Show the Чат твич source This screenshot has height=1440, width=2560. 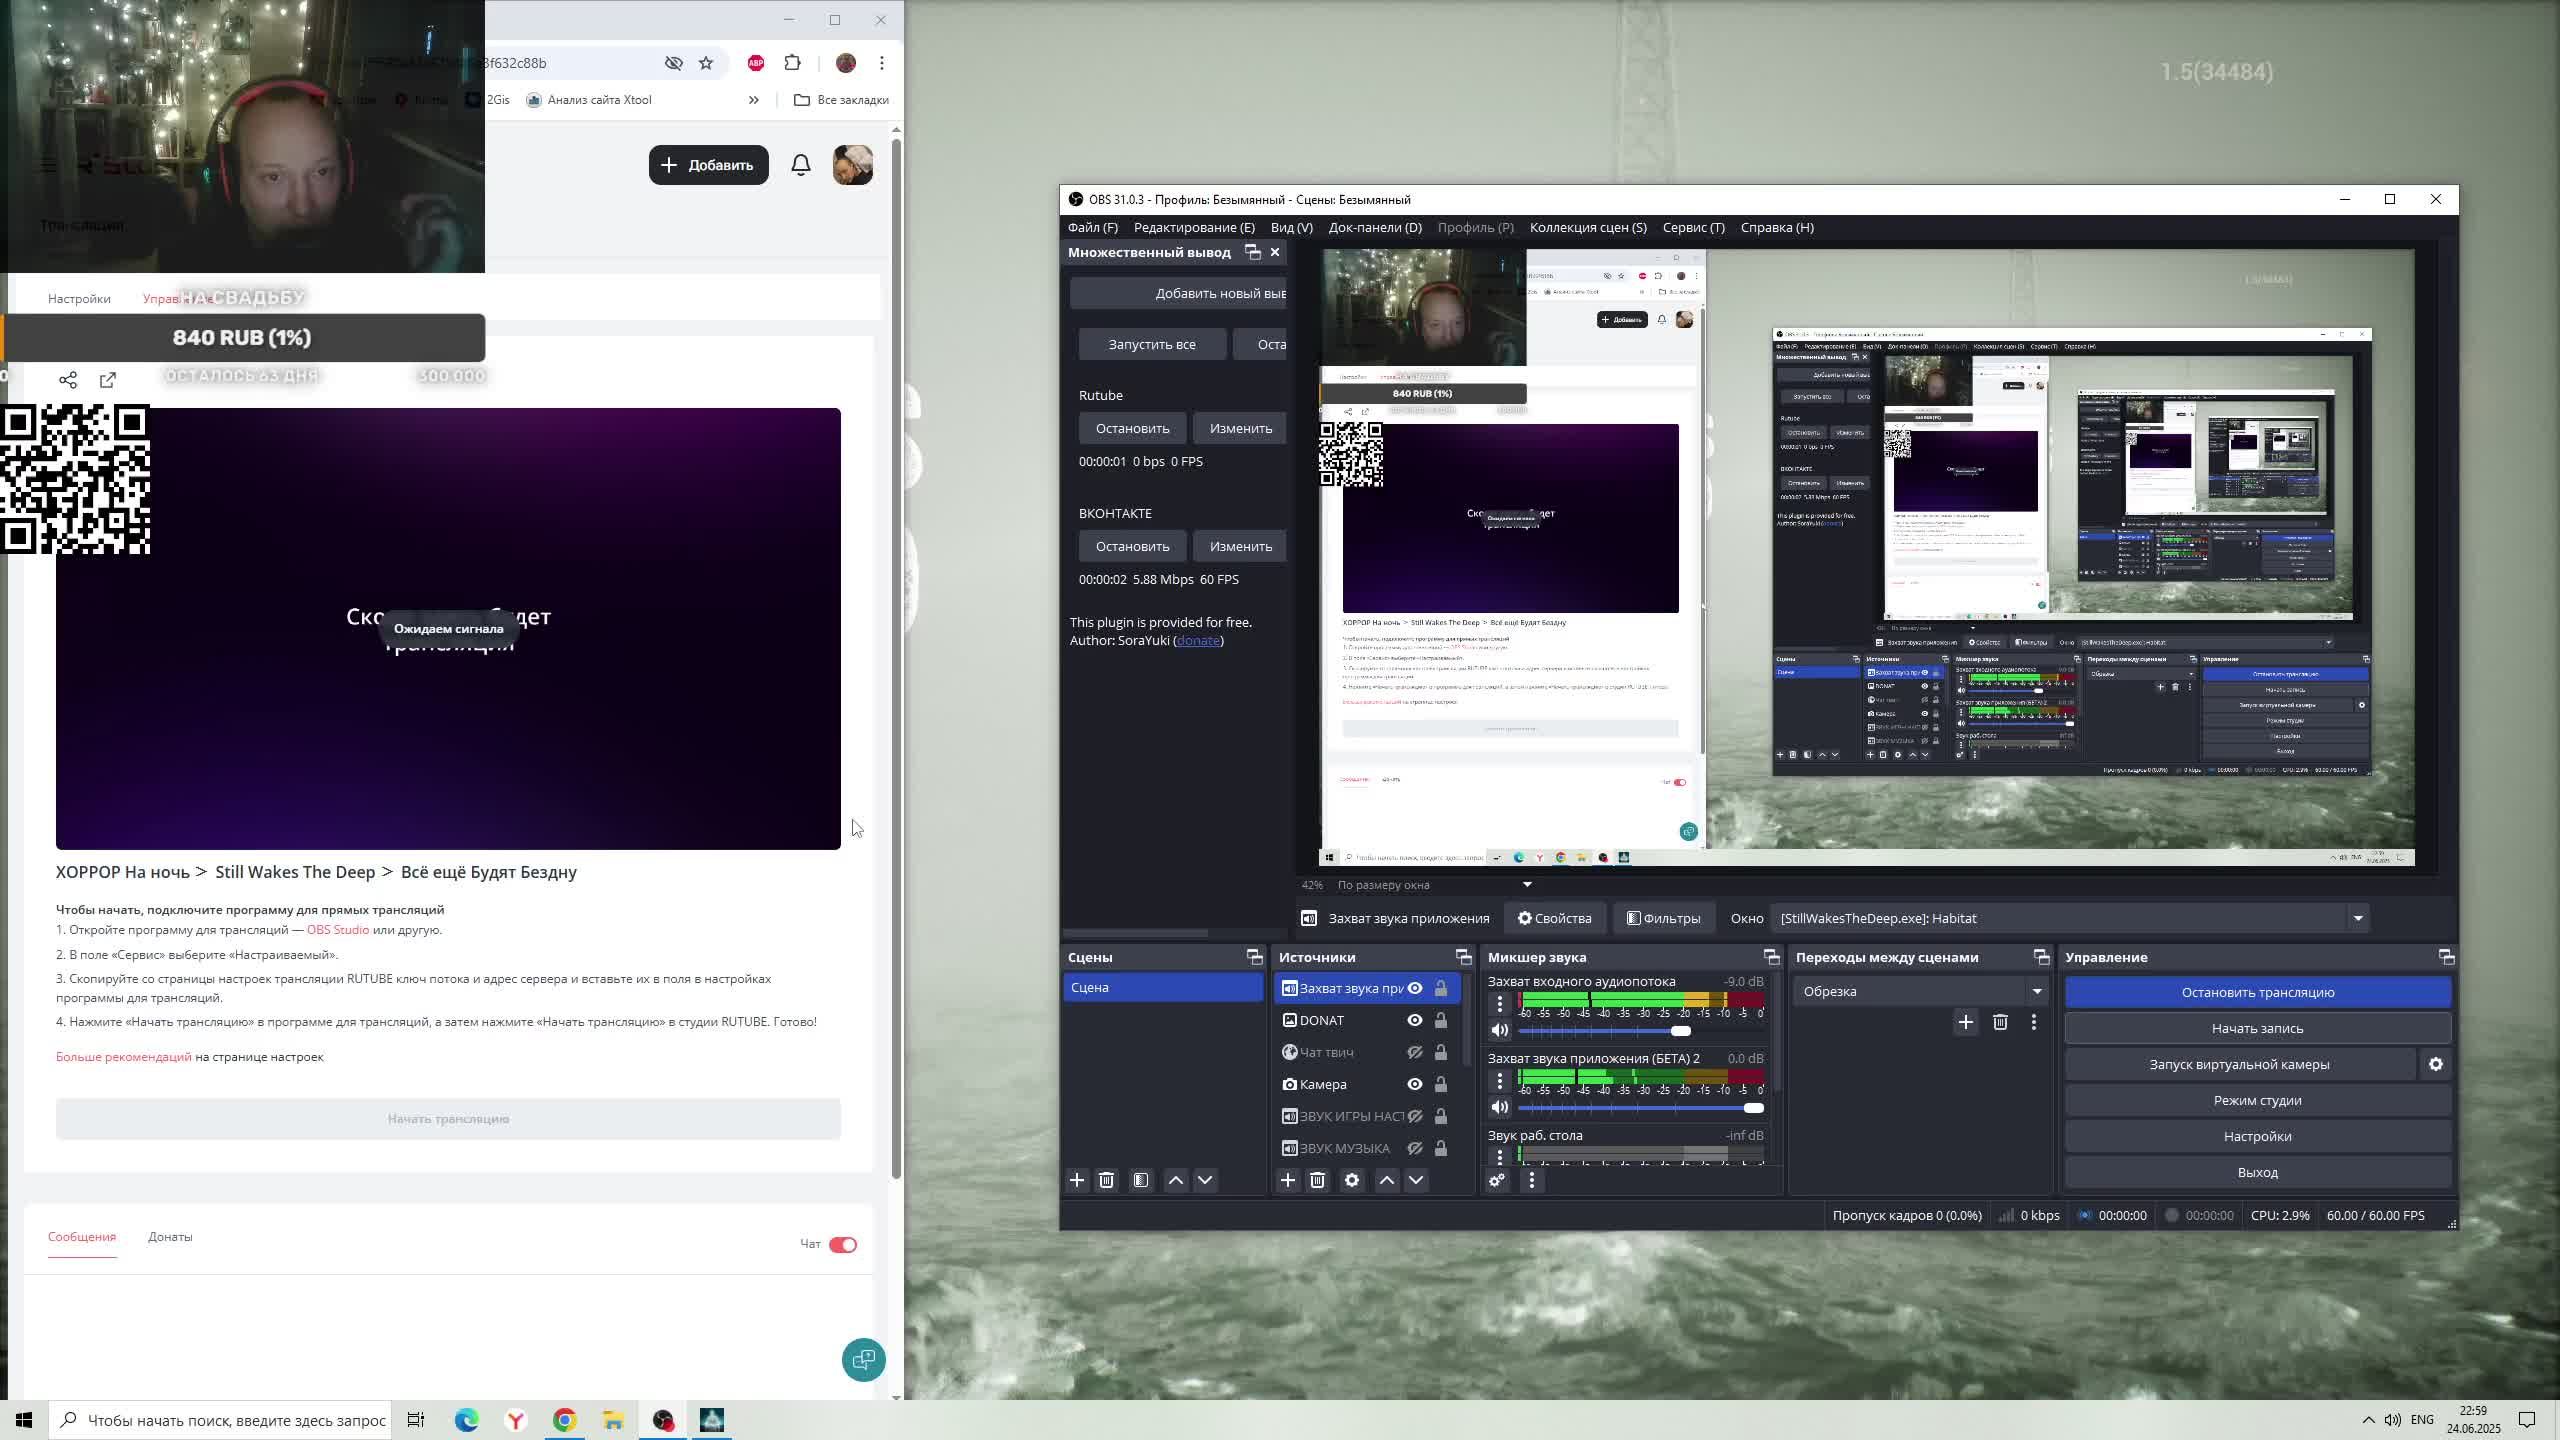1415,1052
